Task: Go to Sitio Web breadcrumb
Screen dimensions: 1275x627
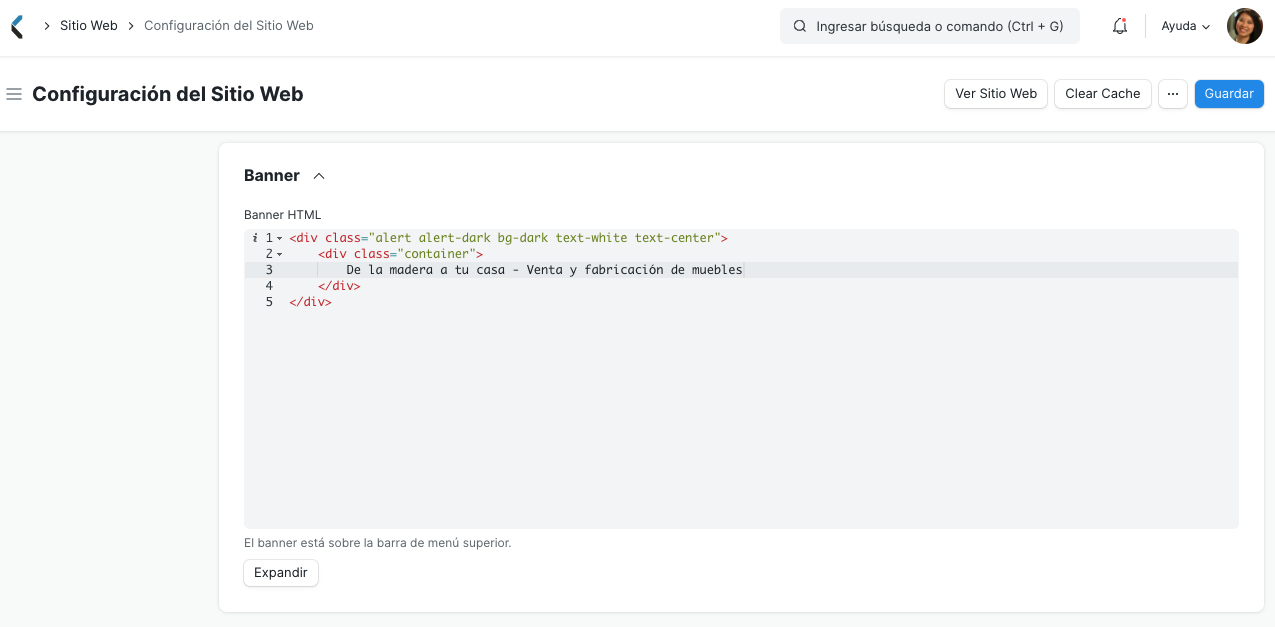Action: tap(89, 26)
